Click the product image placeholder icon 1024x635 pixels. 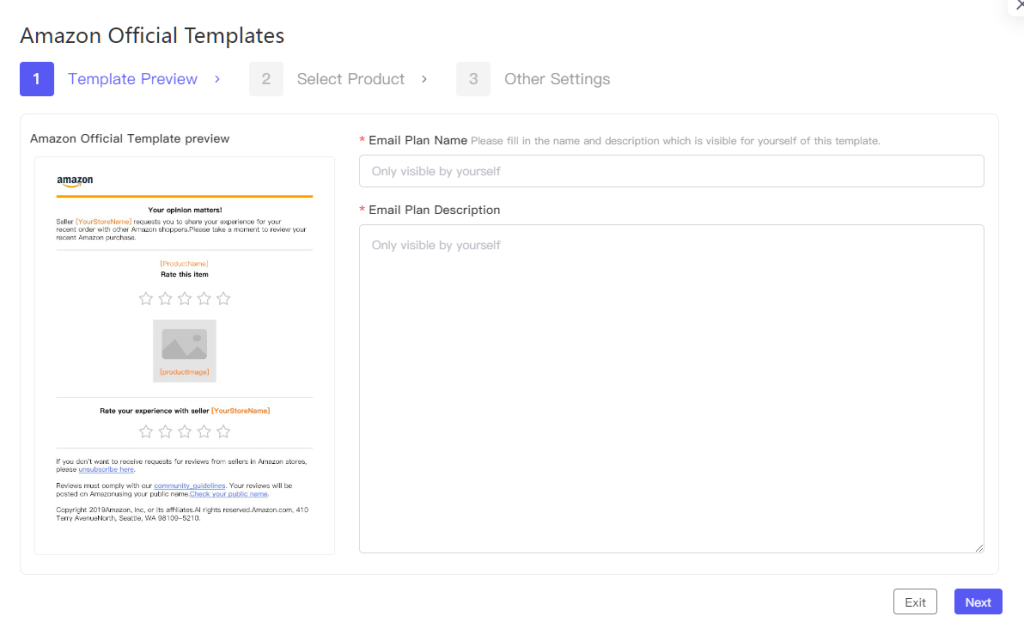pos(184,345)
